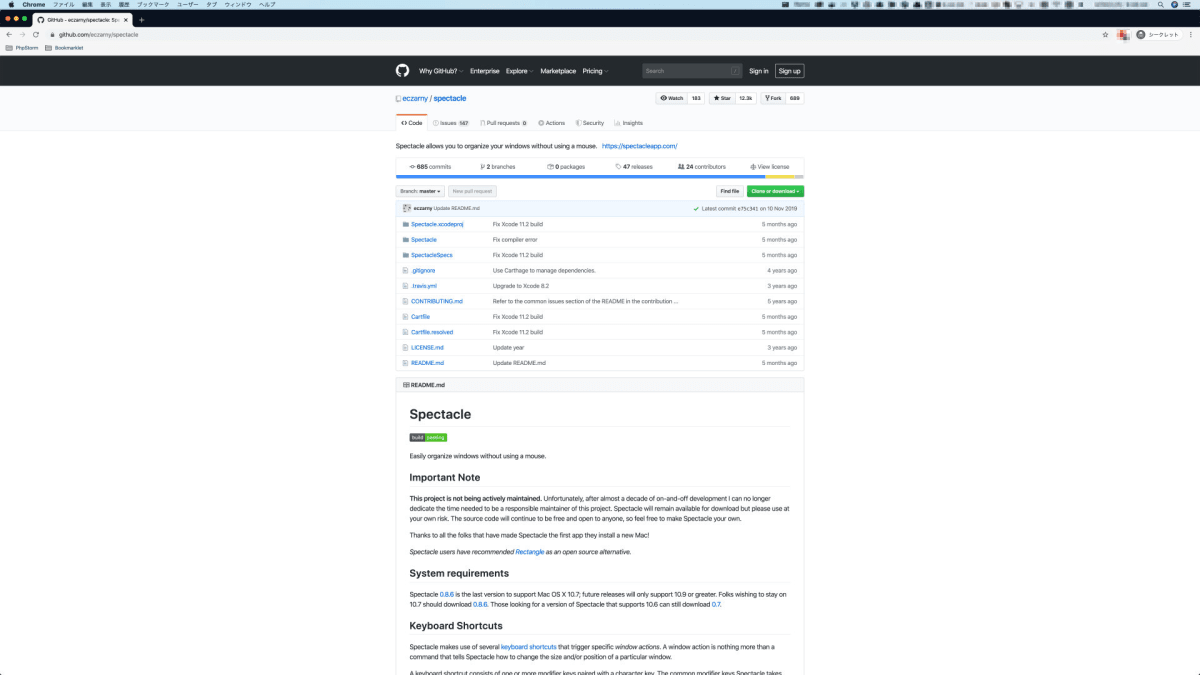Open Chrome's ファイル menu
Viewport: 1200px width, 675px height.
[63, 4]
